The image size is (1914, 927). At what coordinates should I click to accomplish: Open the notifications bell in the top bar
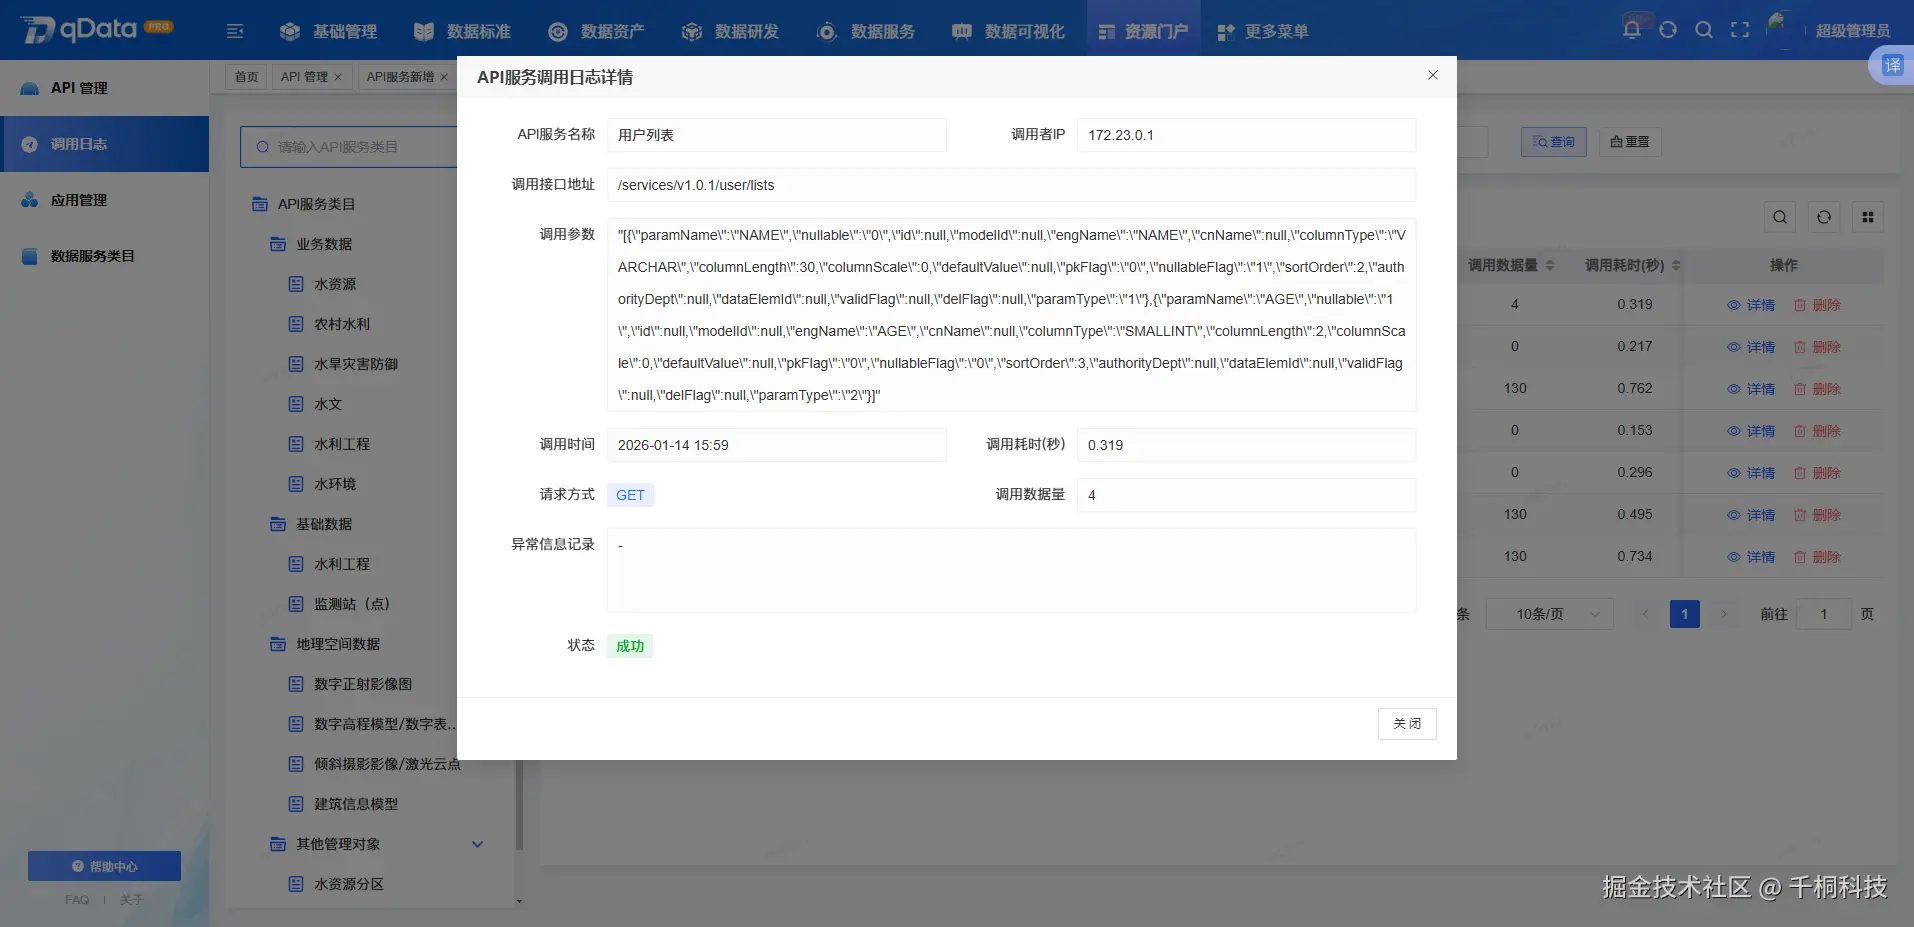(1630, 29)
